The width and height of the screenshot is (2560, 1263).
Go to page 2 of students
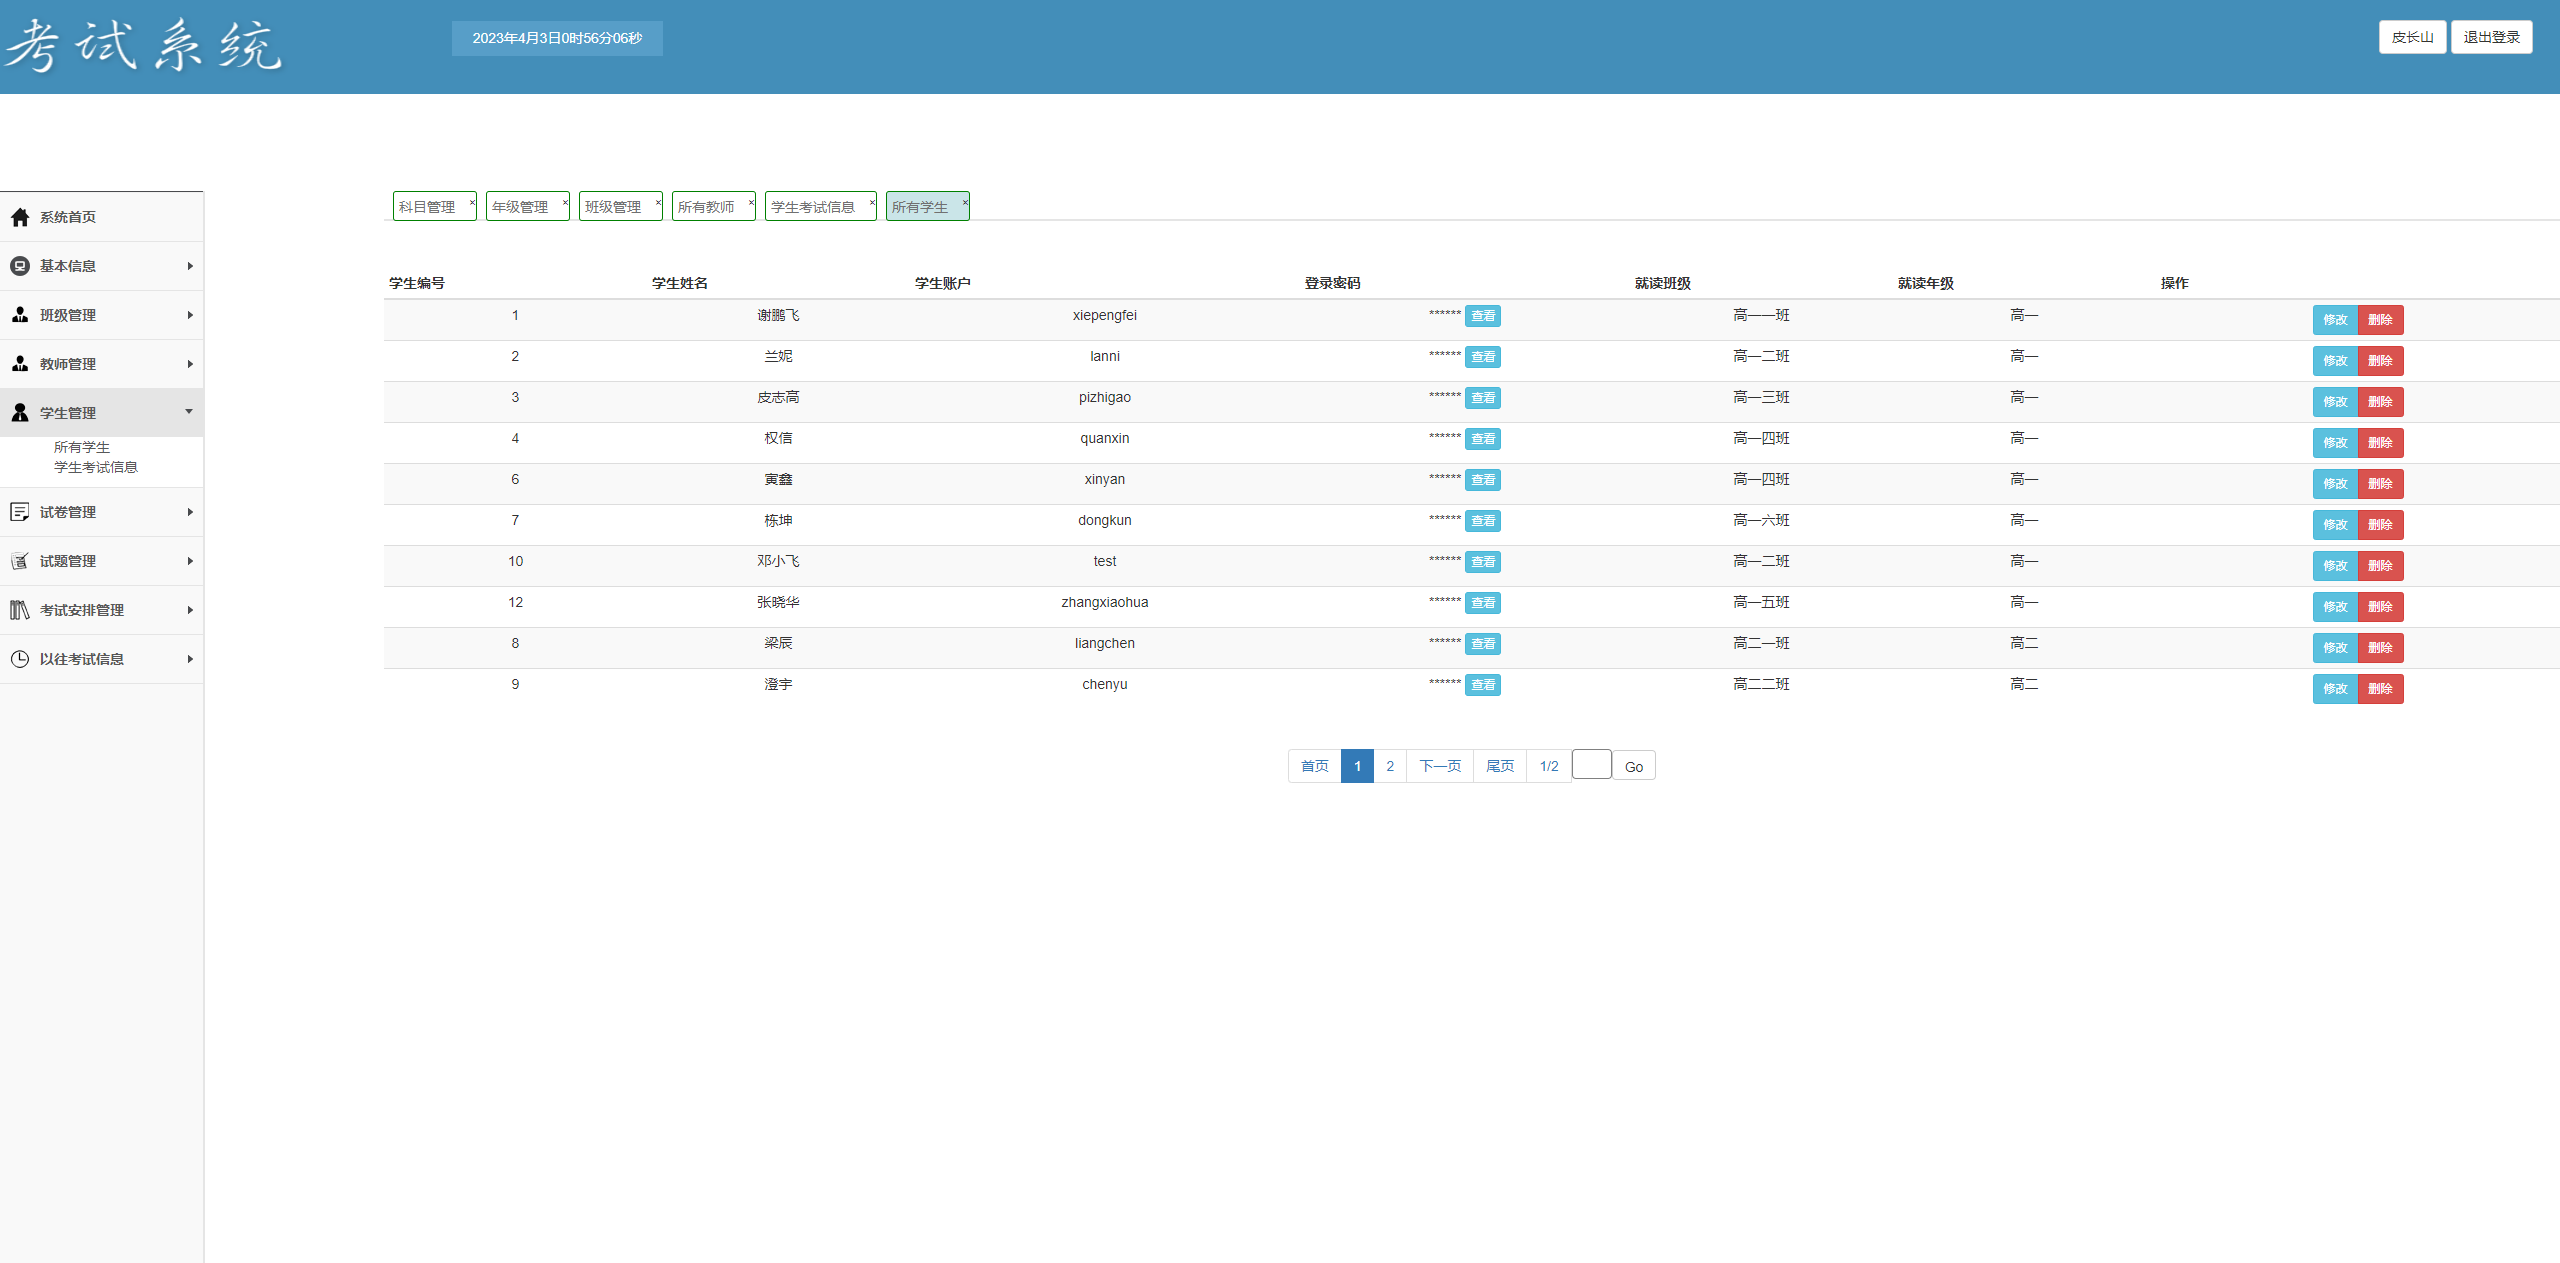coord(1390,766)
